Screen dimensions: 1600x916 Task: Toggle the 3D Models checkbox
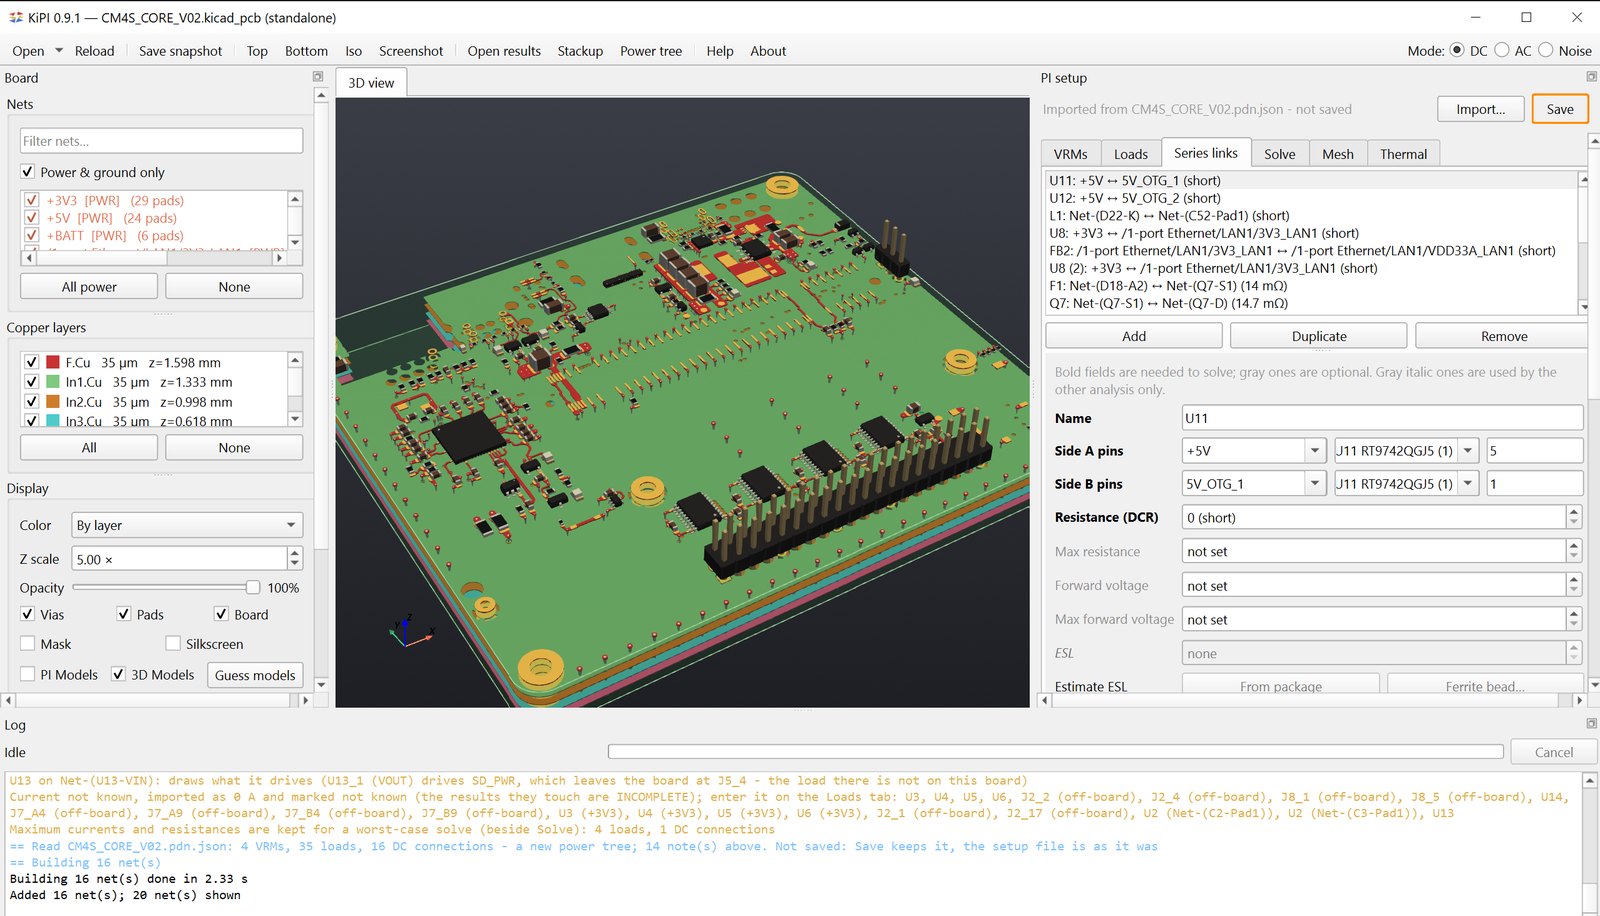click(x=118, y=674)
